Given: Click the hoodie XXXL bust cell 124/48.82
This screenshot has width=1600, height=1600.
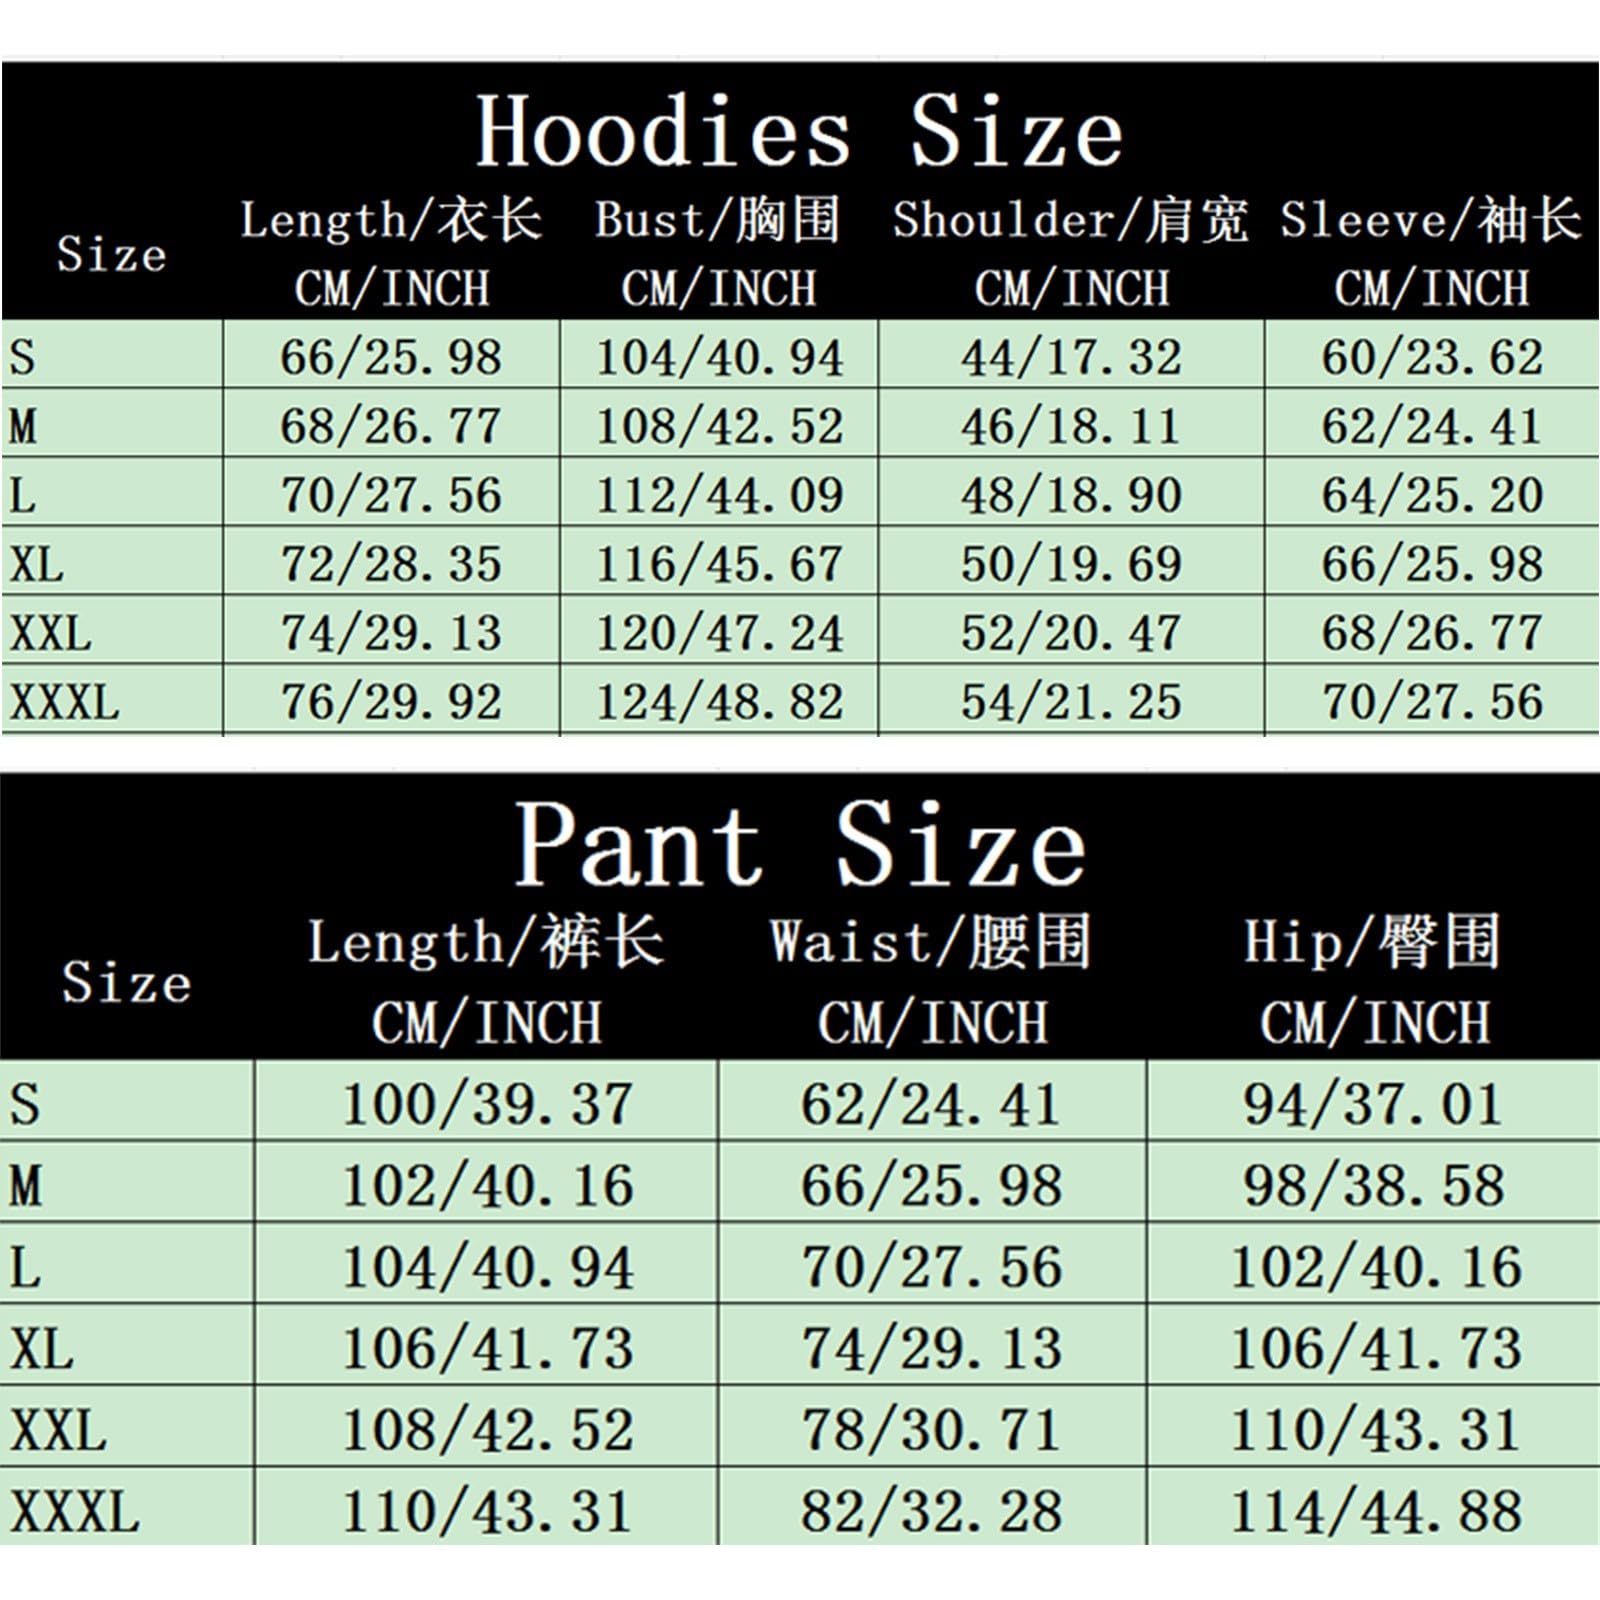Looking at the screenshot, I should pyautogui.click(x=719, y=702).
